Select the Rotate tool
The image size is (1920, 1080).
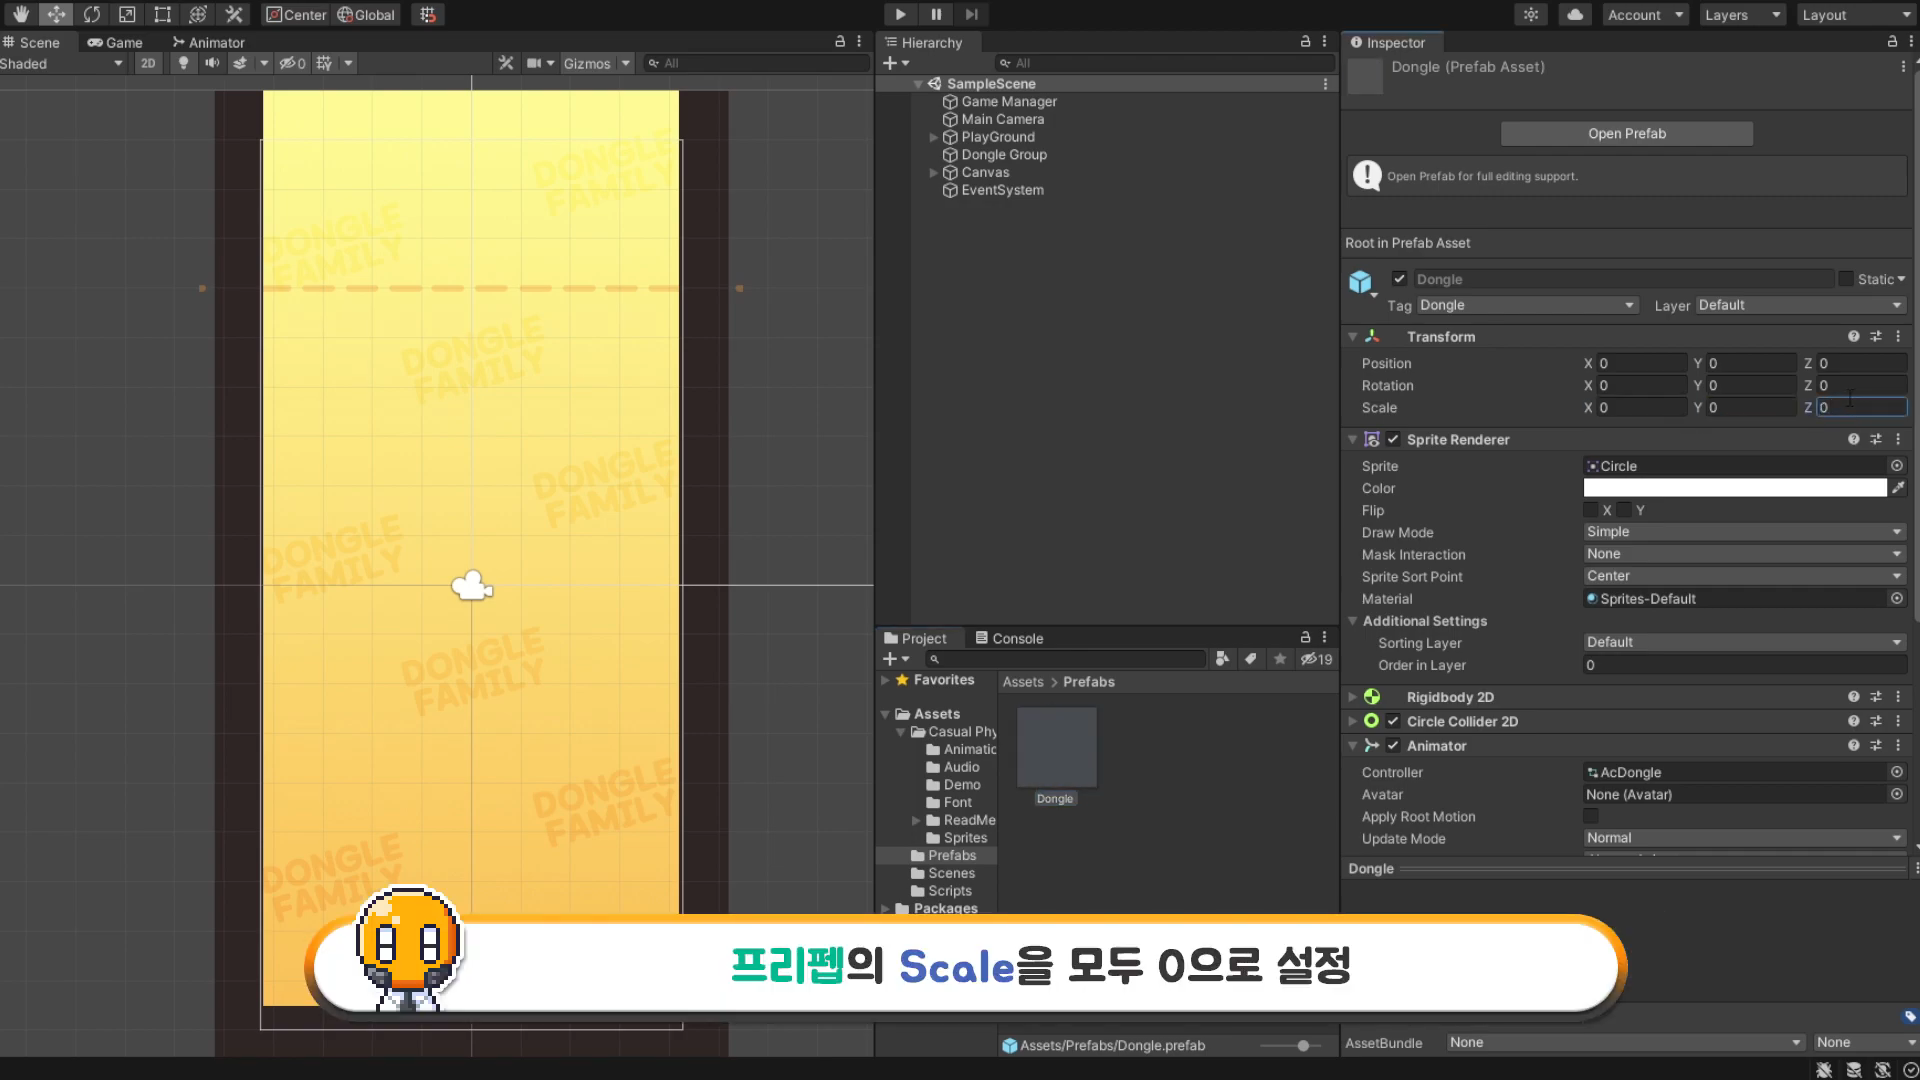pyautogui.click(x=91, y=14)
